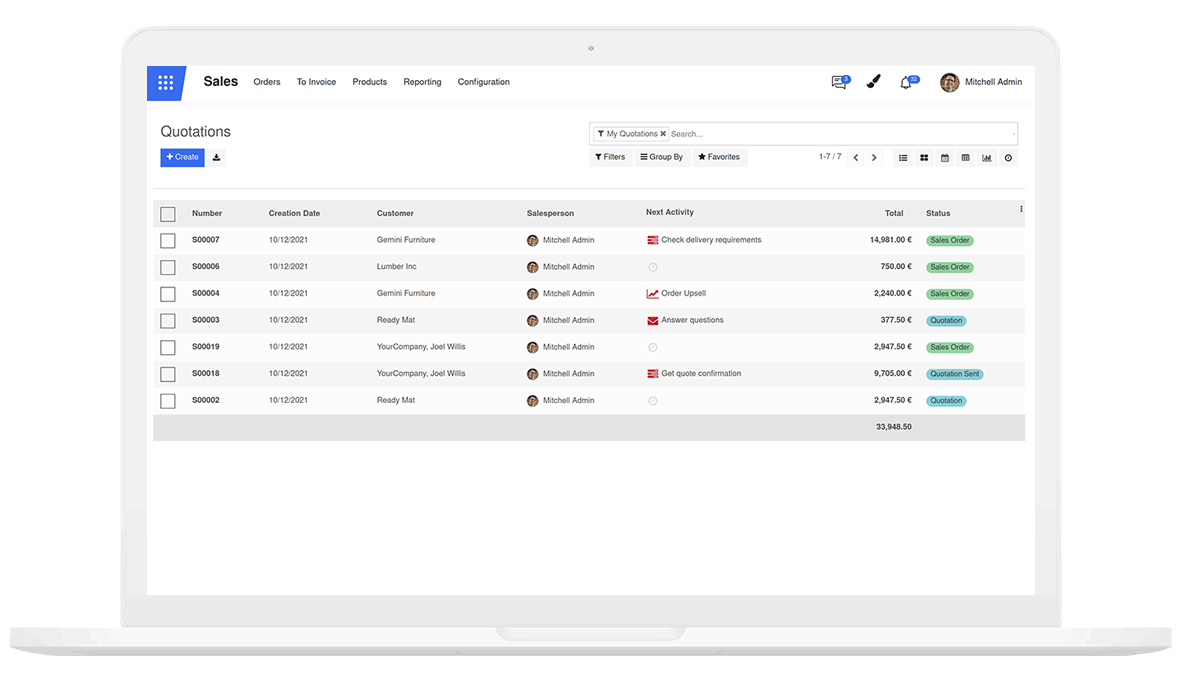Switch to Kanban view
The width and height of the screenshot is (1181, 695).
924,158
